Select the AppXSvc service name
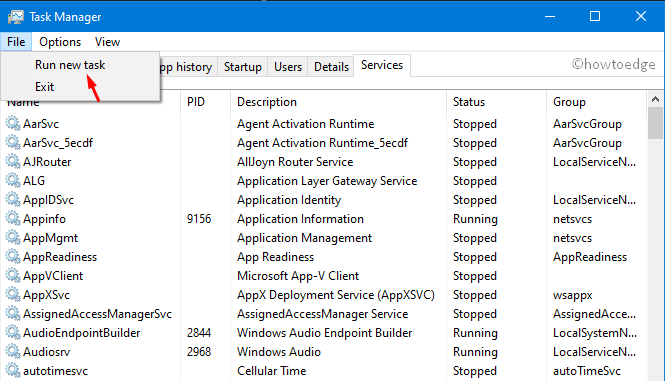 [46, 295]
